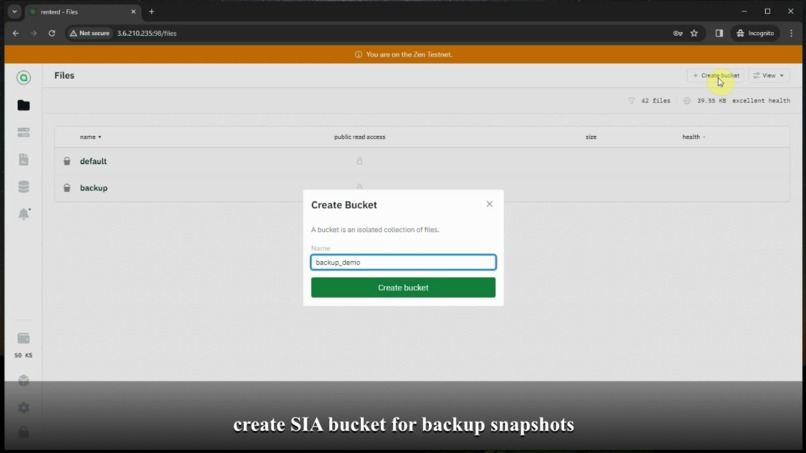The width and height of the screenshot is (806, 453).
Task: Open the Autopilot sidebar icon
Action: click(x=24, y=133)
